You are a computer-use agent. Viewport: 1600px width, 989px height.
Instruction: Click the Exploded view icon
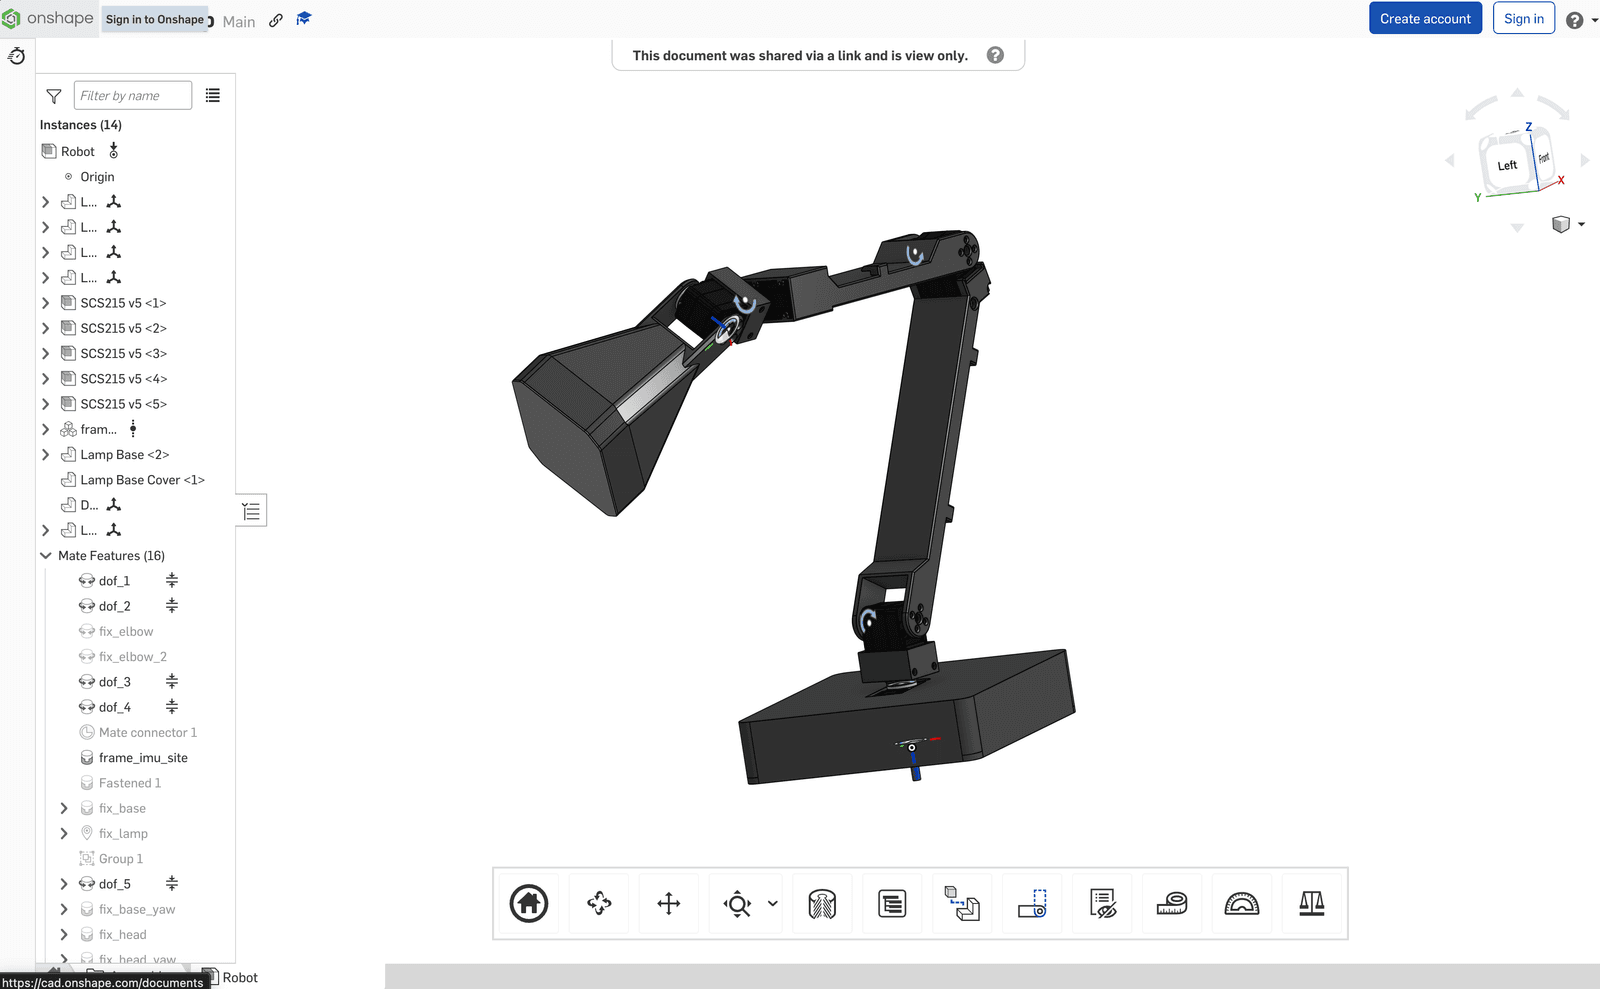pyautogui.click(x=962, y=904)
